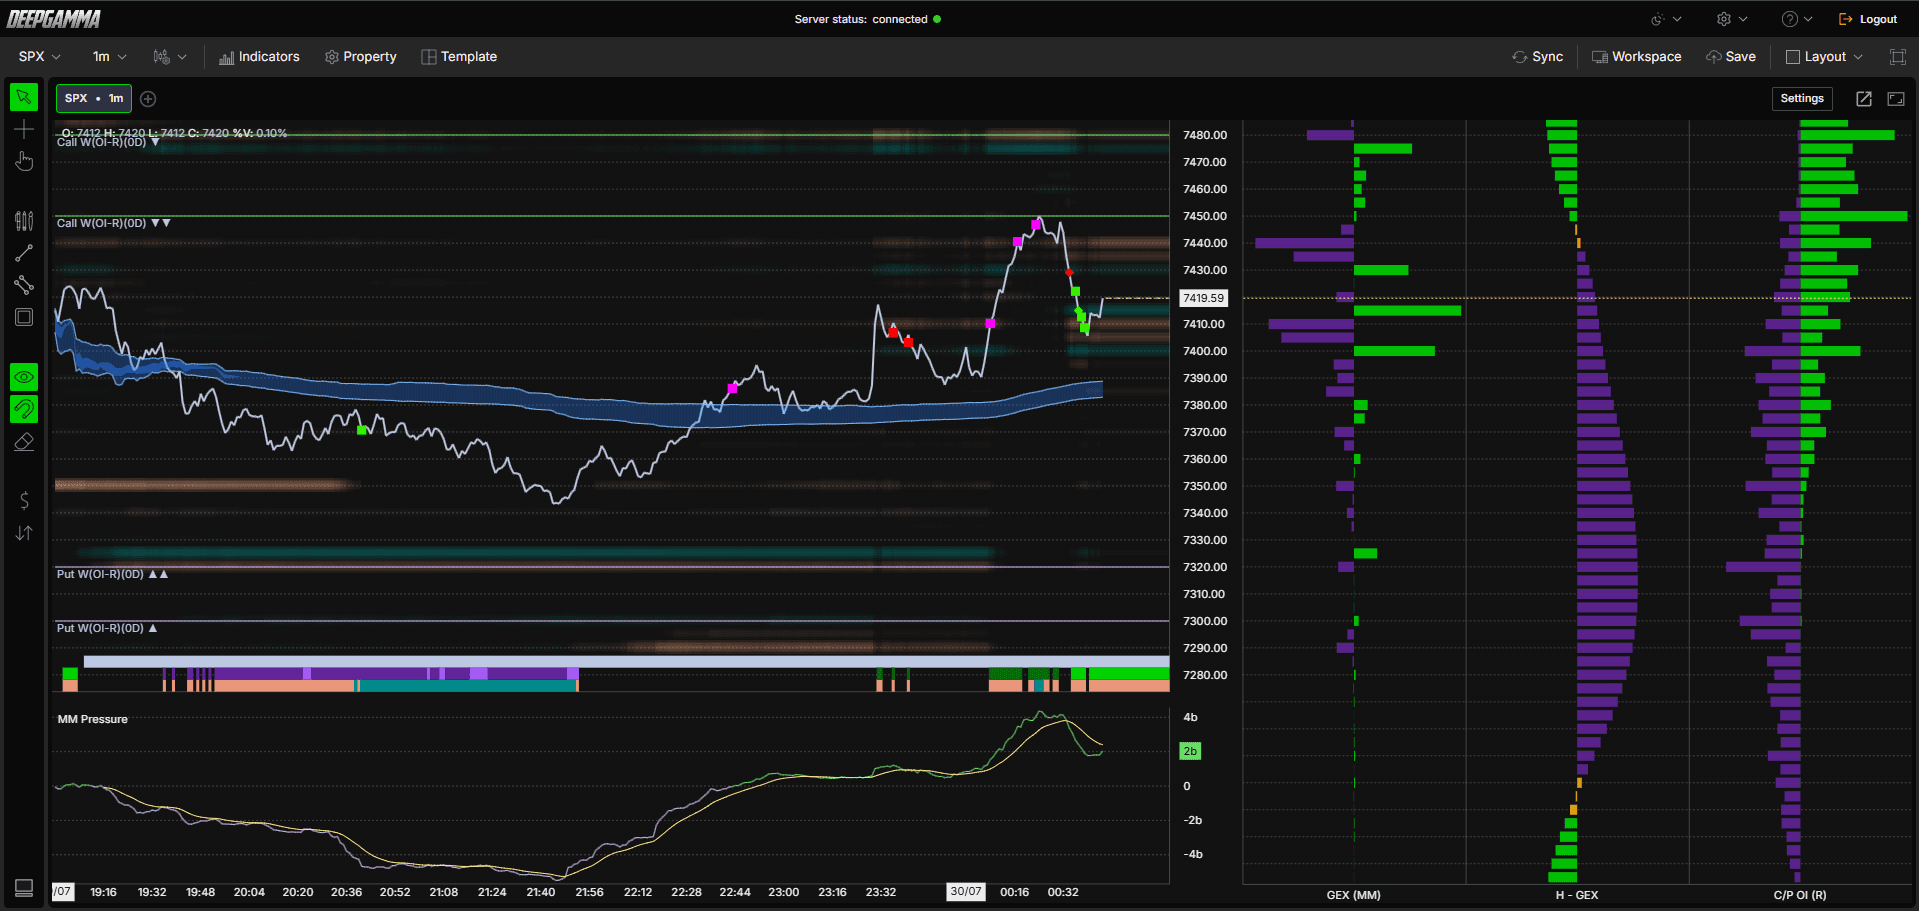Click the up-down arrows sort tool
This screenshot has width=1919, height=911.
(x=24, y=533)
